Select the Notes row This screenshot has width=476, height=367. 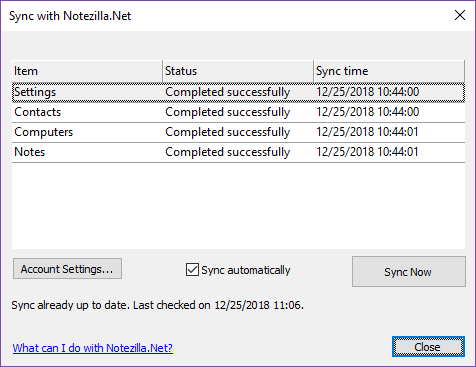pyautogui.click(x=238, y=152)
